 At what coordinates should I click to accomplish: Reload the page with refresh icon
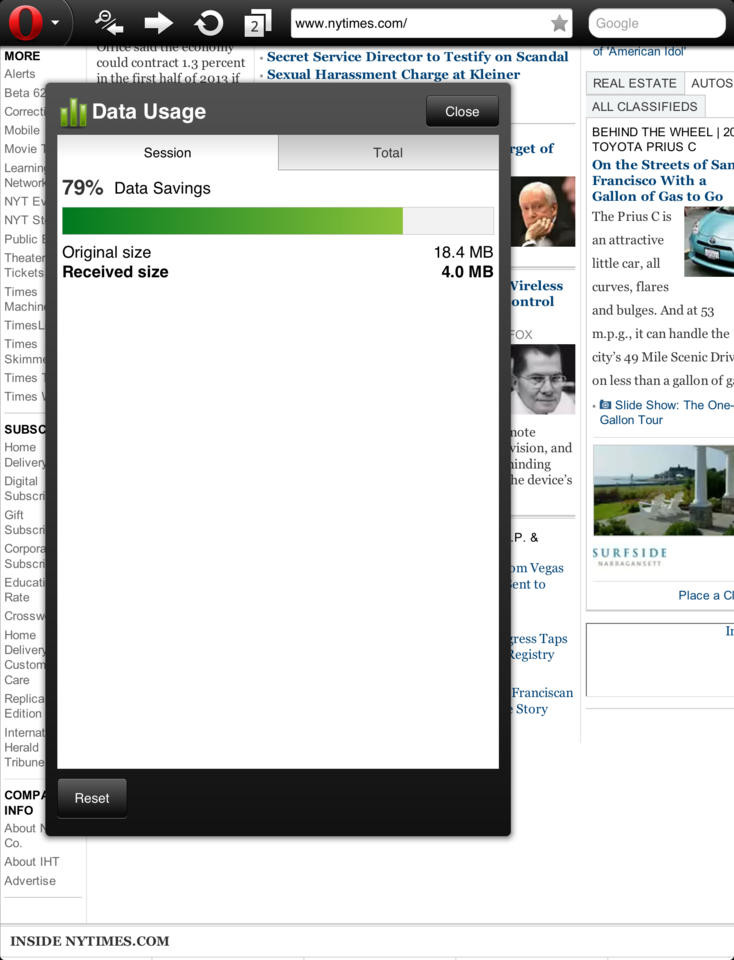pyautogui.click(x=209, y=23)
